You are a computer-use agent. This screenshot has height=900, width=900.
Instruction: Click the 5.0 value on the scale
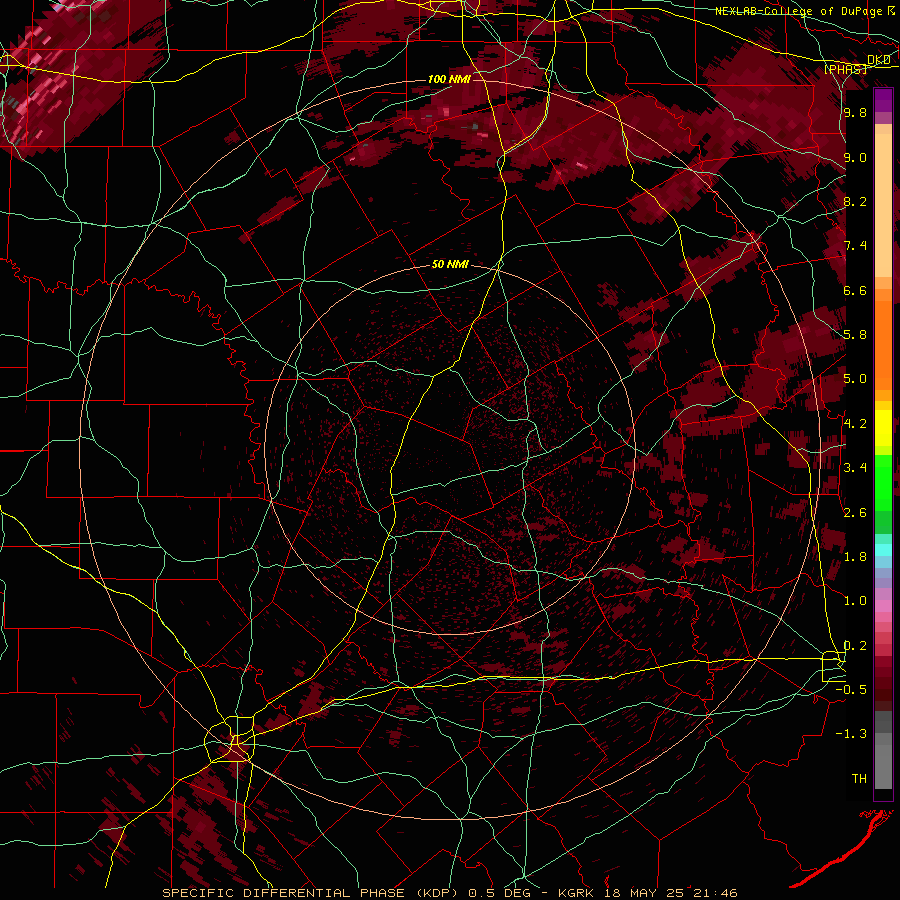point(855,379)
